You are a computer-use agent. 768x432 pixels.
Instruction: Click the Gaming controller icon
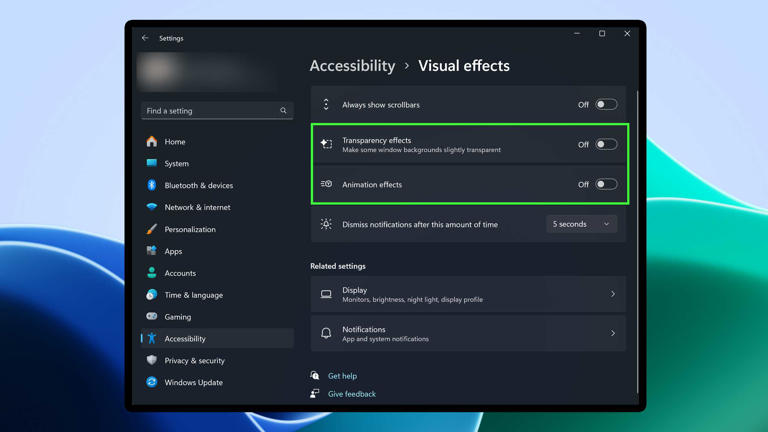pos(152,316)
